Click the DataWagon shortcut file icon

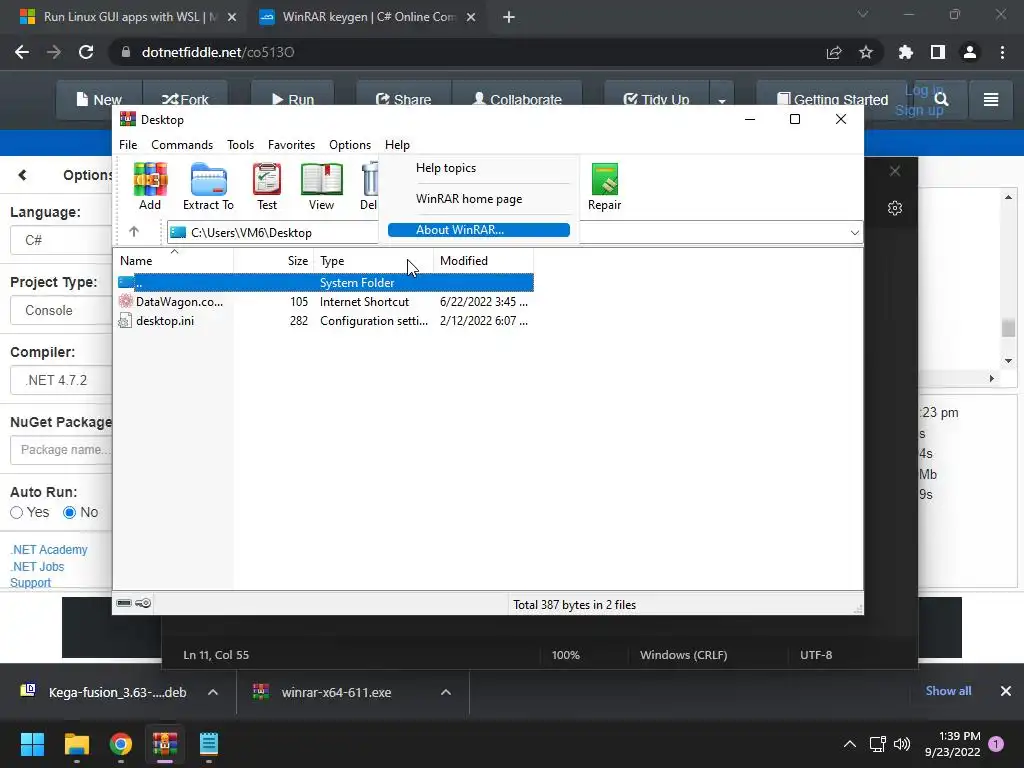125,301
